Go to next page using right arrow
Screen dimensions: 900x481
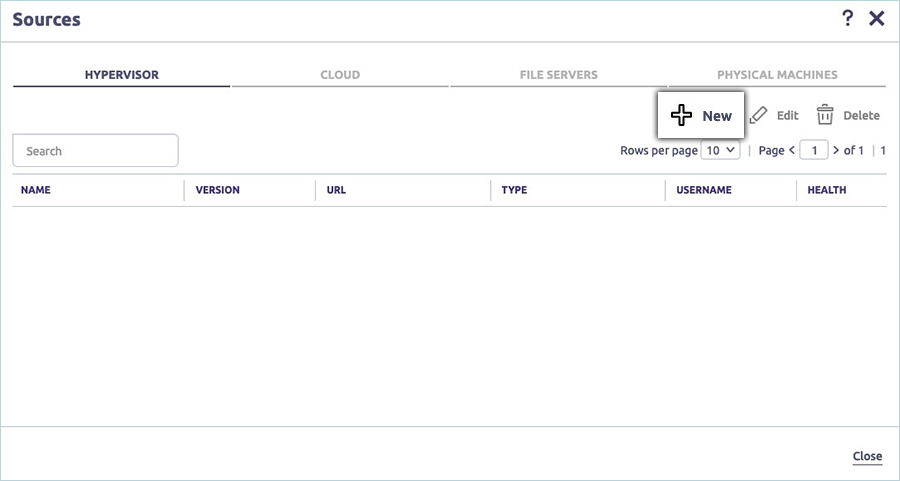[x=836, y=151]
